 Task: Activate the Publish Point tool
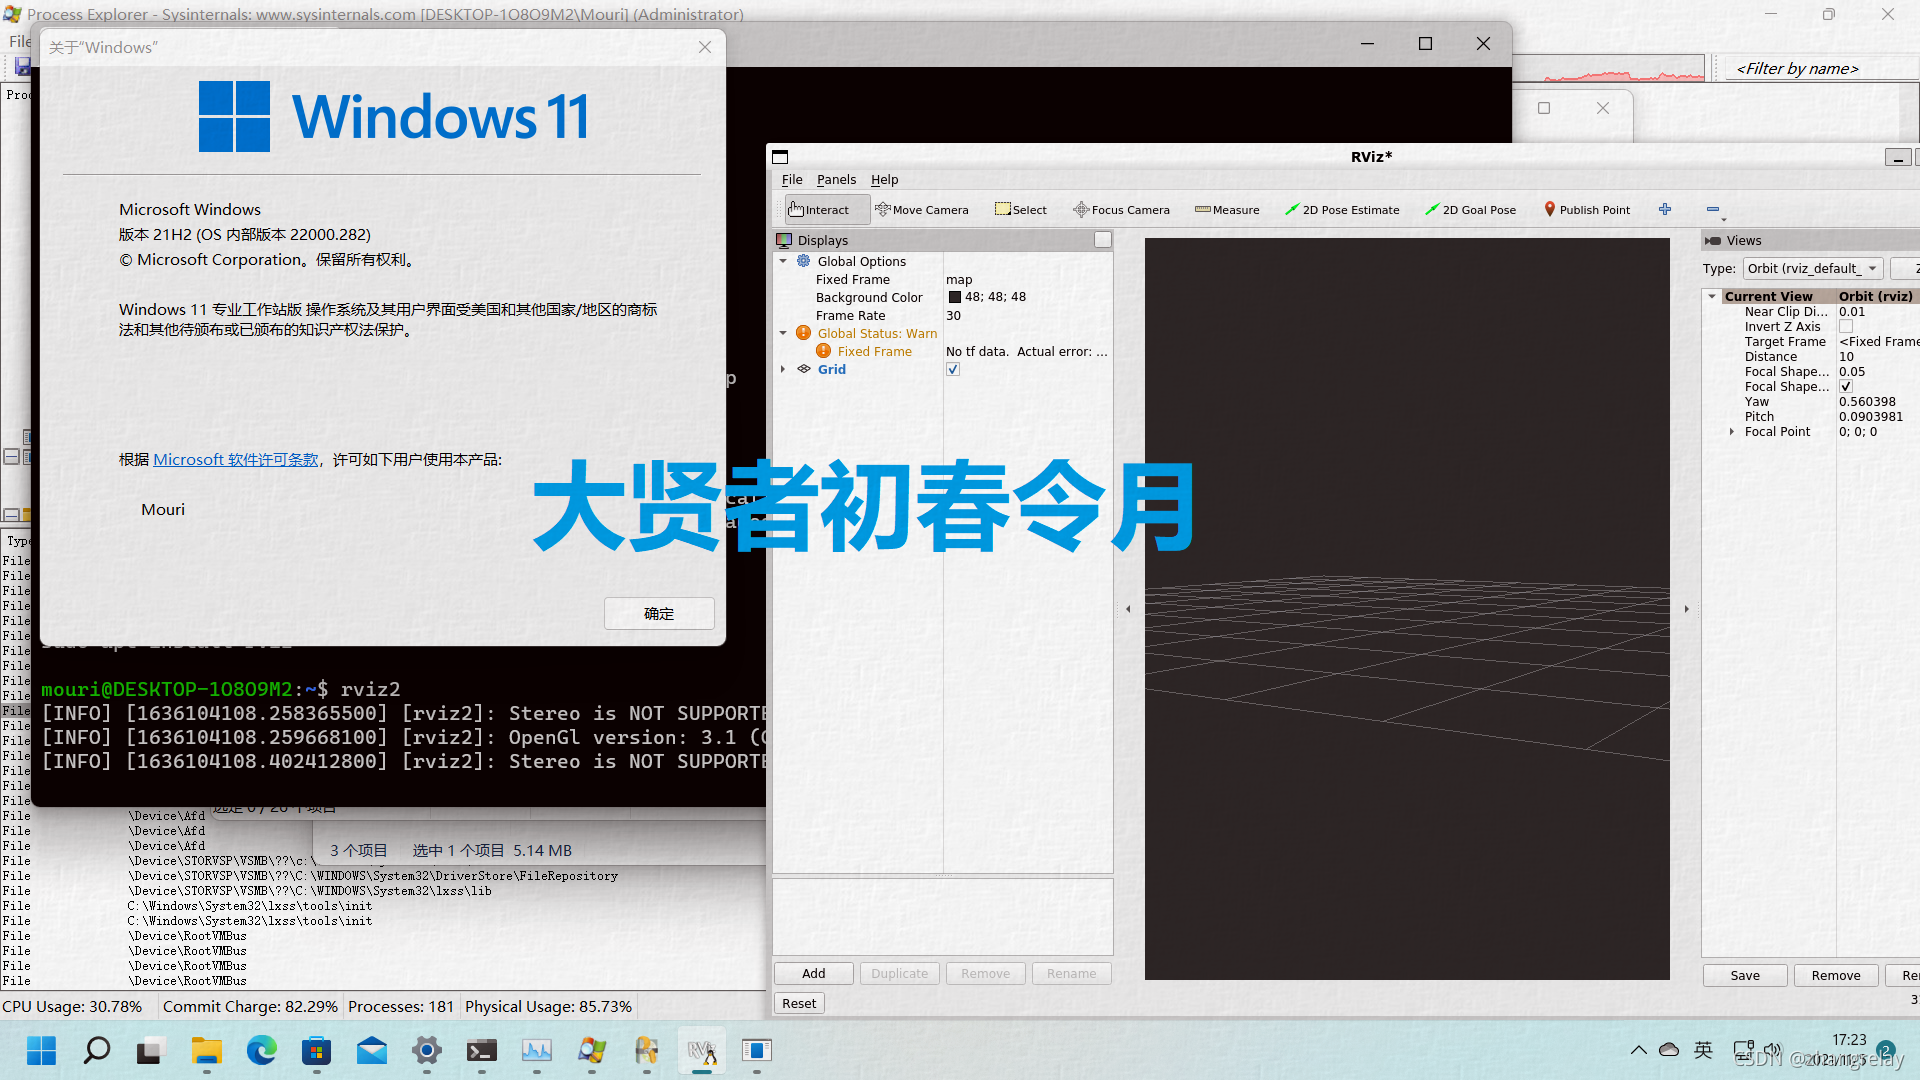pyautogui.click(x=1587, y=210)
